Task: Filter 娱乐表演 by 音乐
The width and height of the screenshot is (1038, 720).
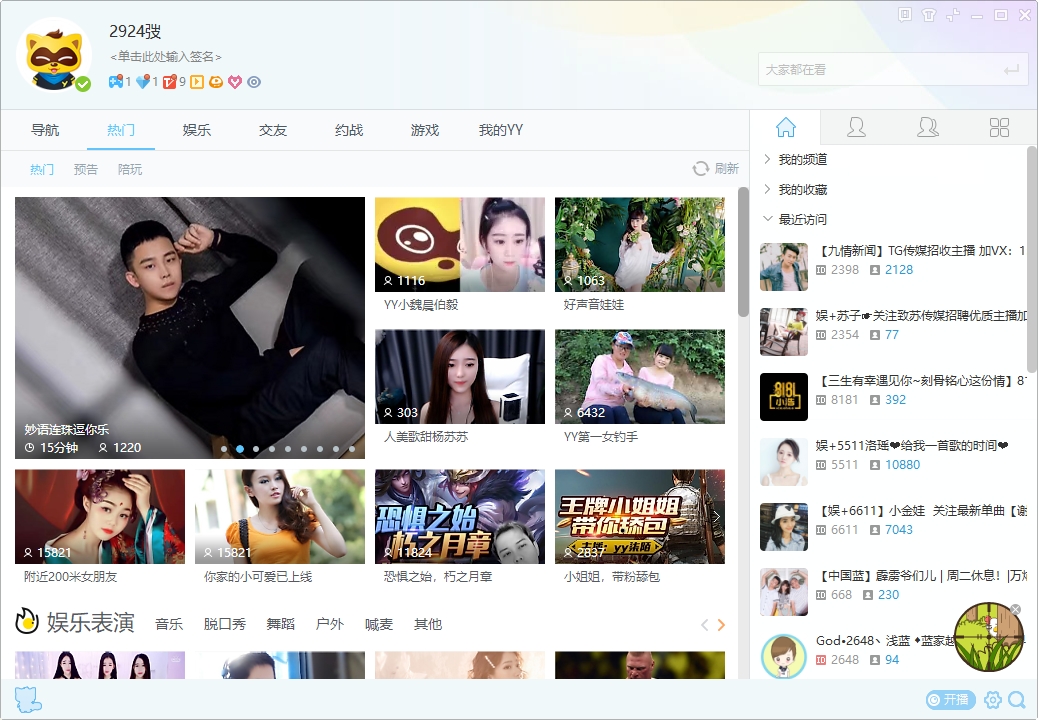Action: click(x=169, y=624)
